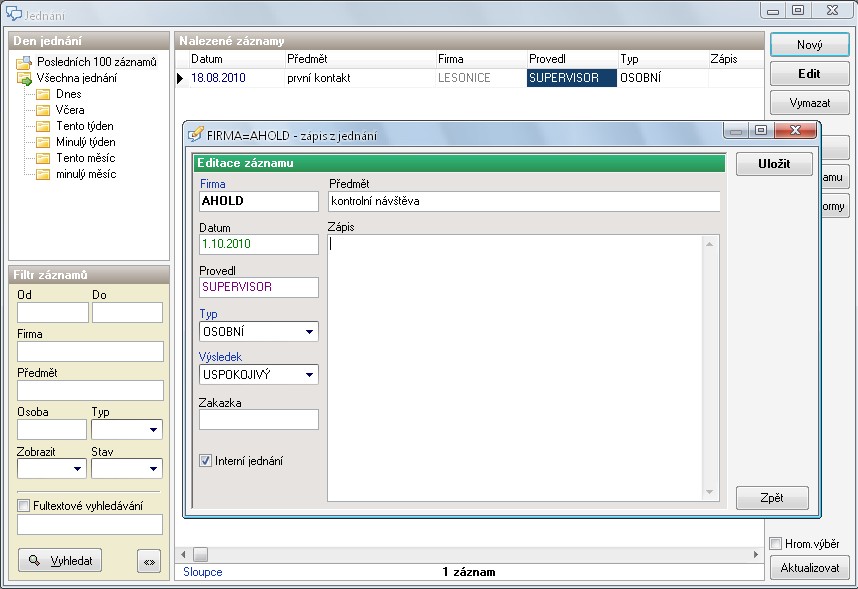The image size is (858, 589).
Task: Go back with the Zpět button
Action: pyautogui.click(x=772, y=498)
